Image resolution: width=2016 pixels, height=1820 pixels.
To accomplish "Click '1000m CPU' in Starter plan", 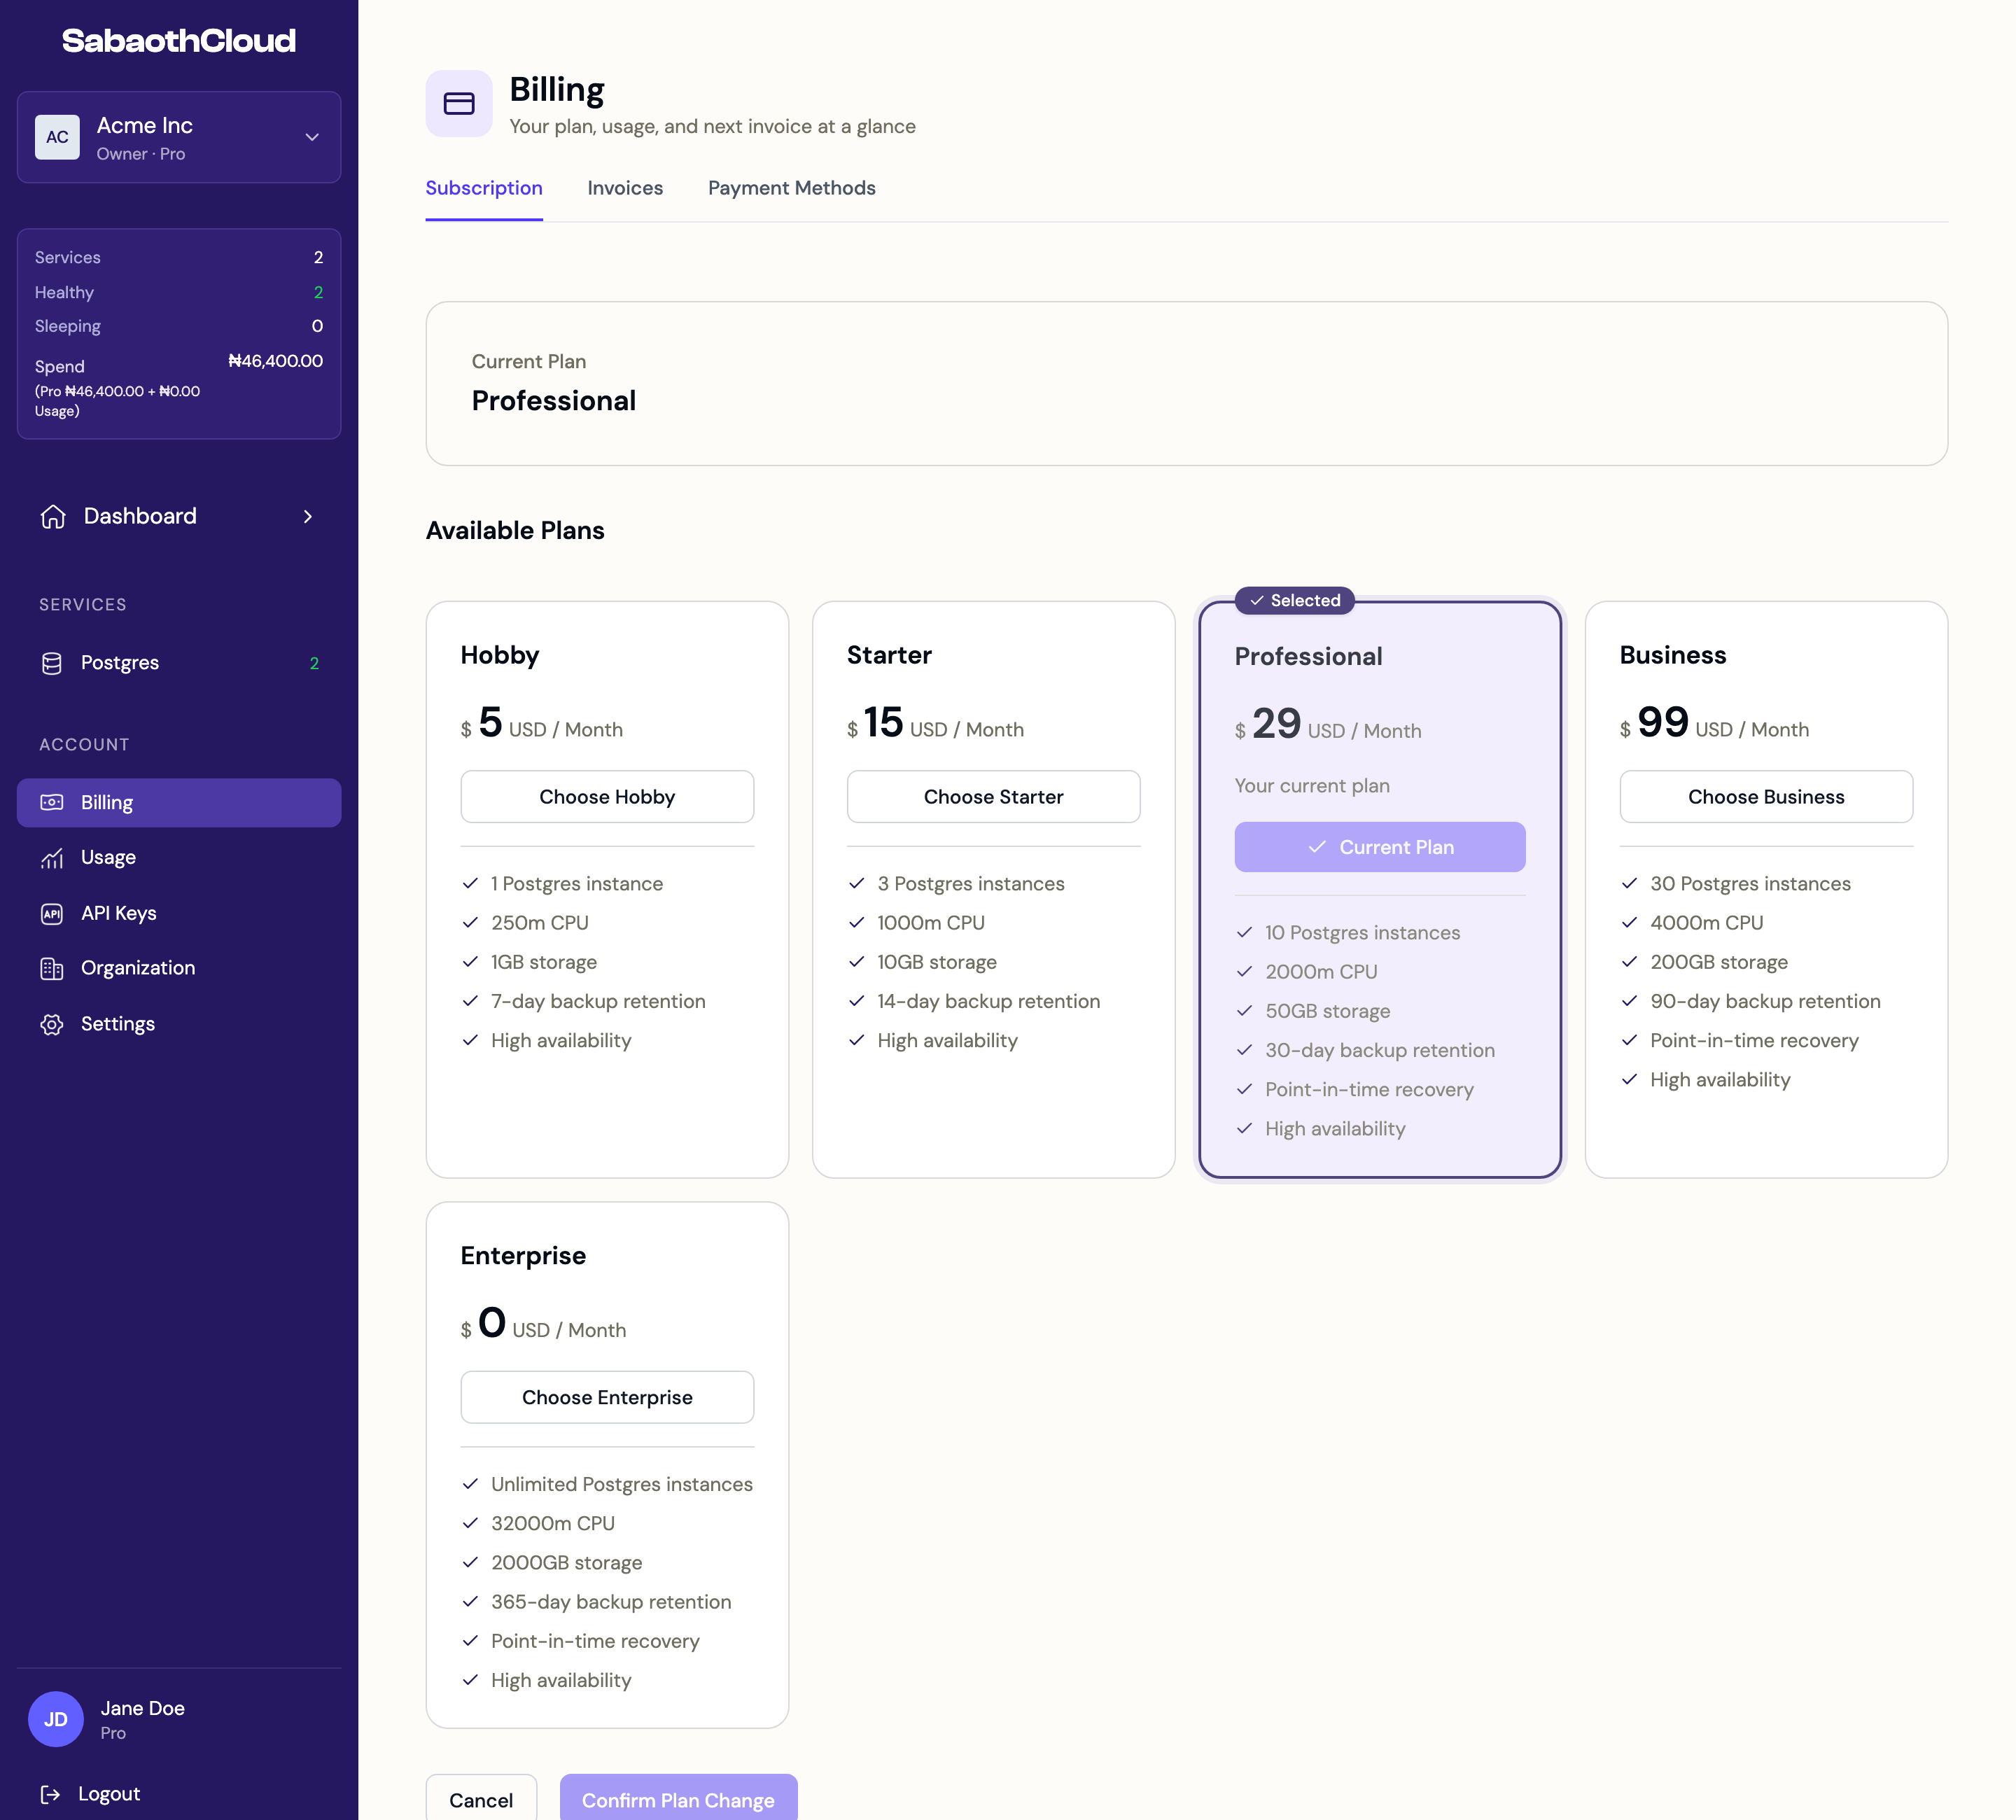I will click(x=931, y=922).
